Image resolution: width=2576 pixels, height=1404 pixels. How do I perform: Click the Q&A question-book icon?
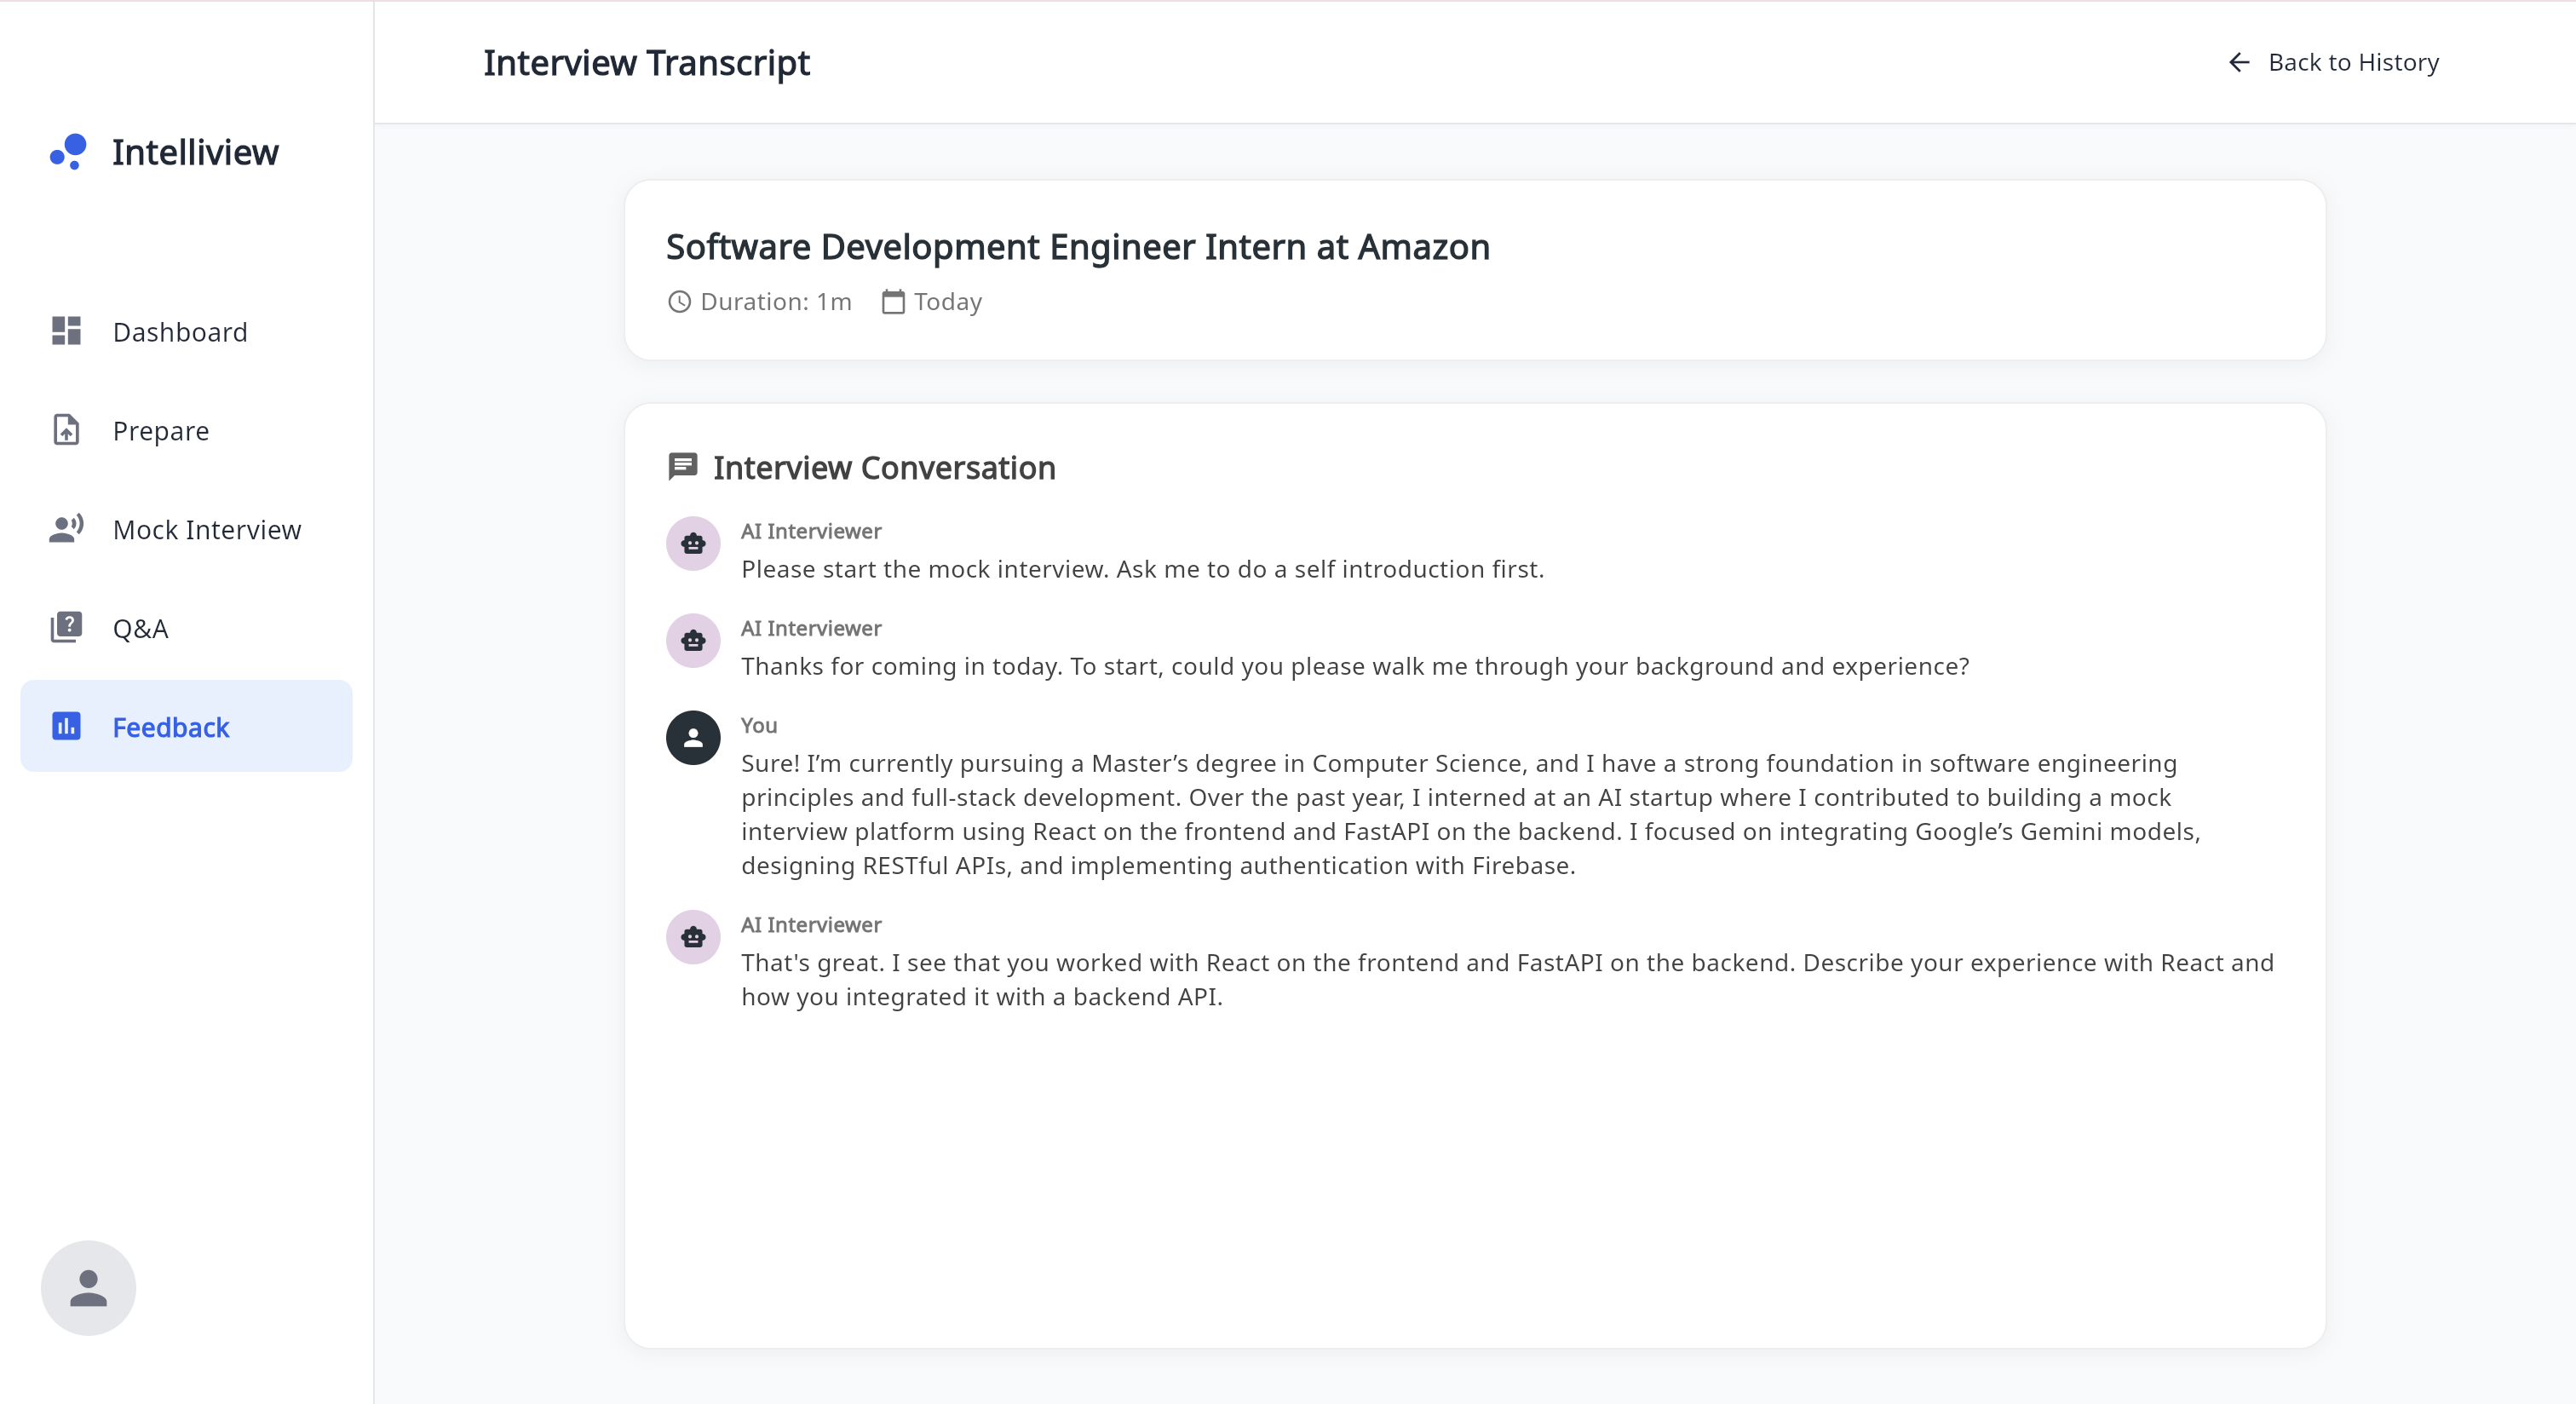click(66, 627)
